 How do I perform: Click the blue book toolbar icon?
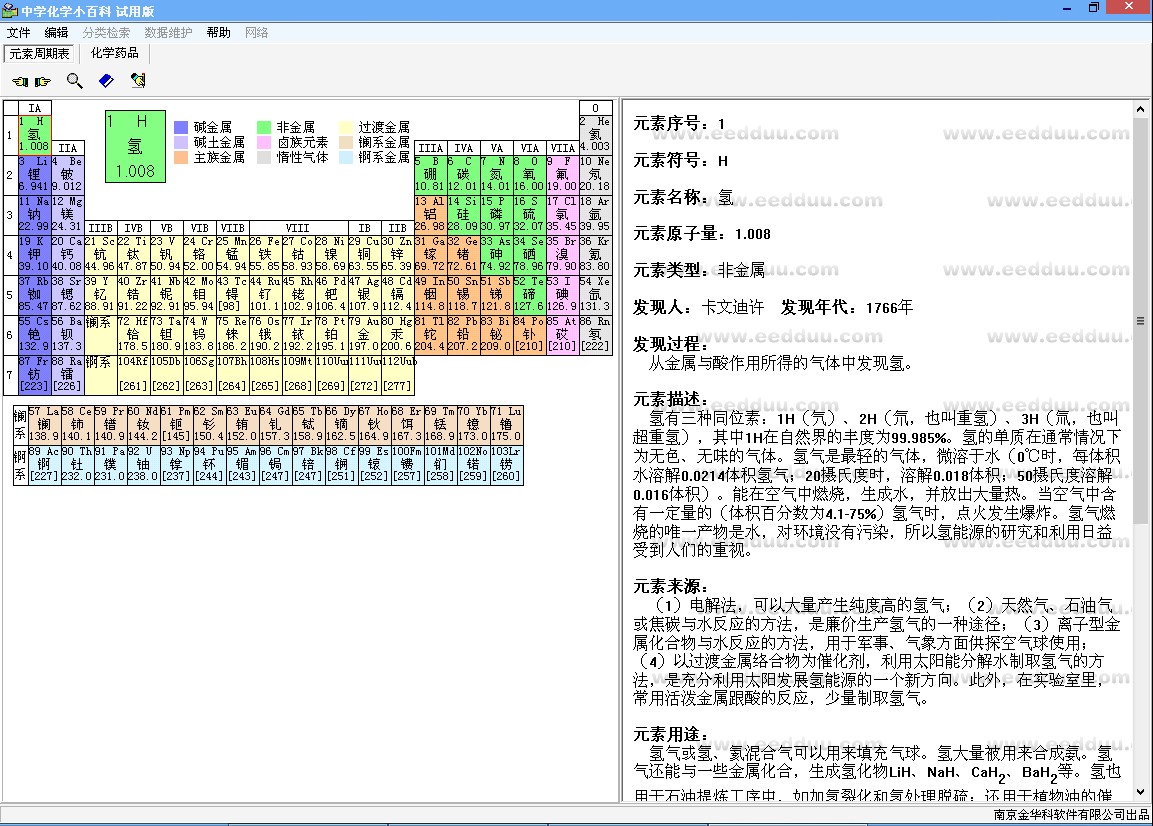click(107, 81)
